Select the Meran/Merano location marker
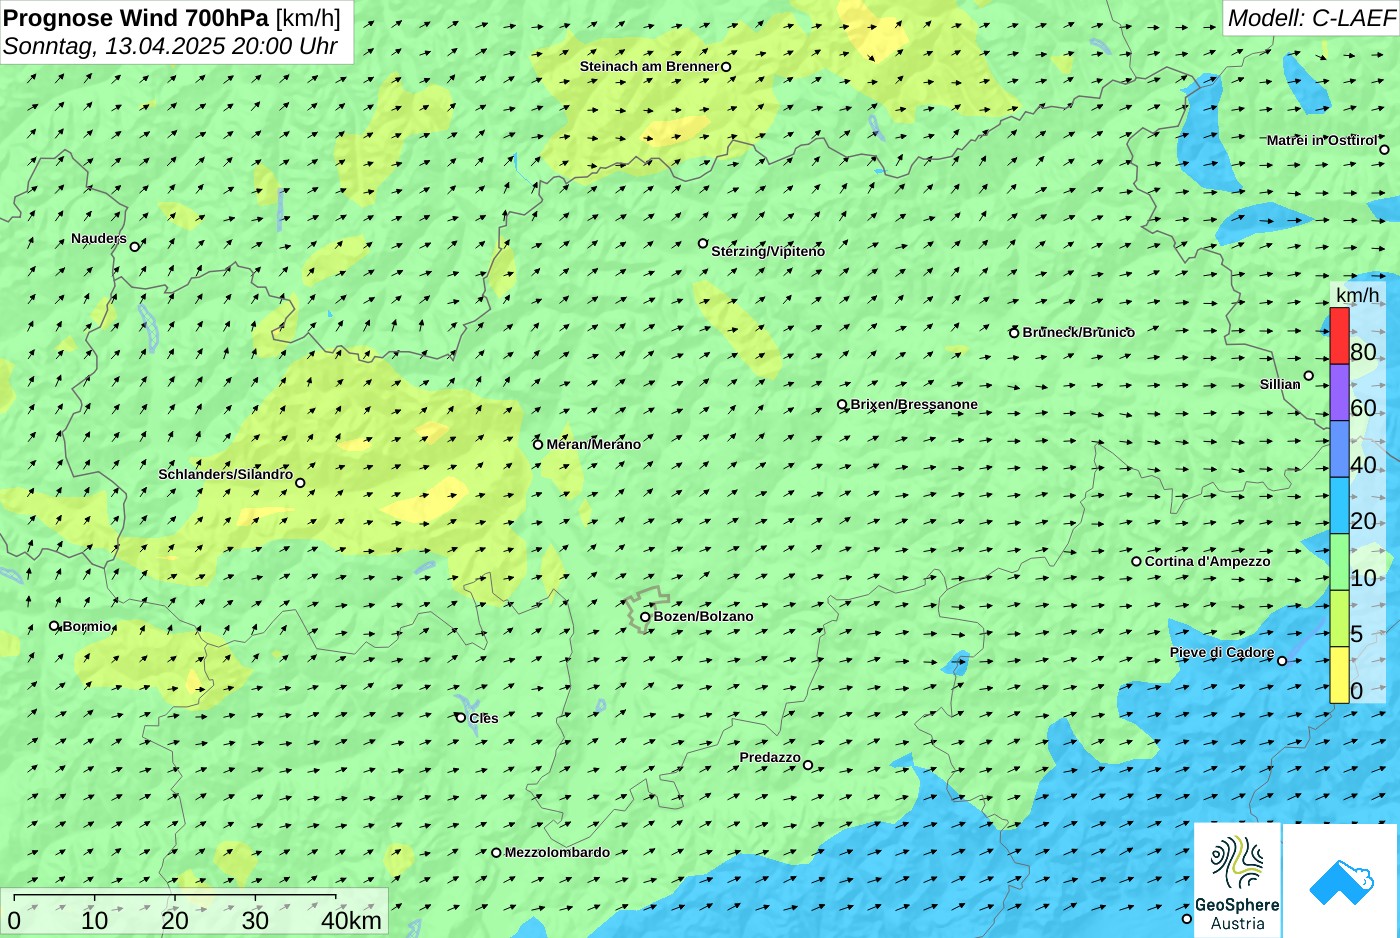 point(538,444)
